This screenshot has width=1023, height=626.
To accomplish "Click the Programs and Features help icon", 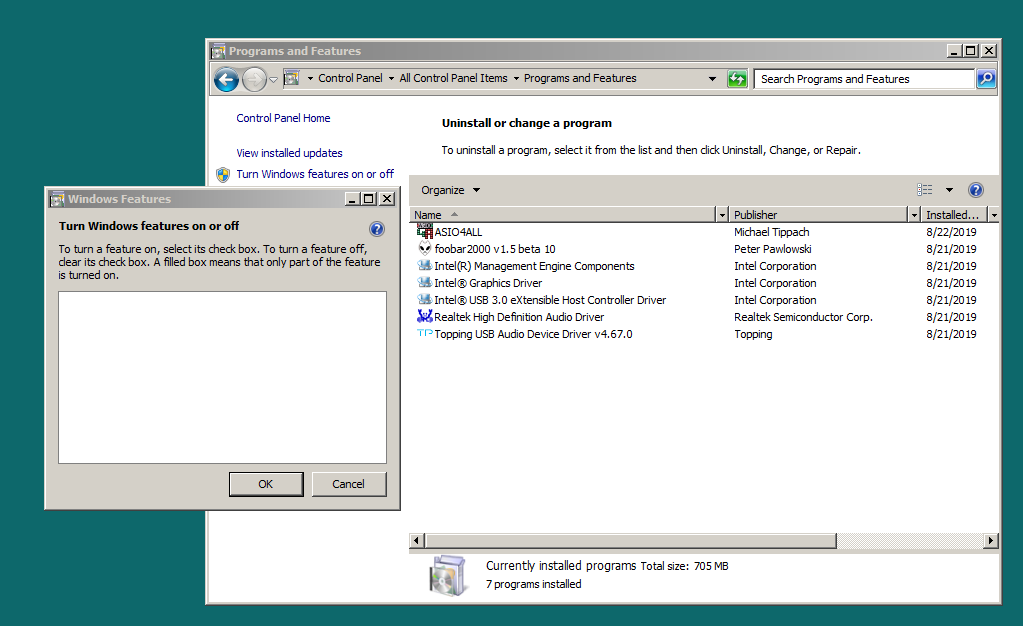I will click(x=976, y=190).
